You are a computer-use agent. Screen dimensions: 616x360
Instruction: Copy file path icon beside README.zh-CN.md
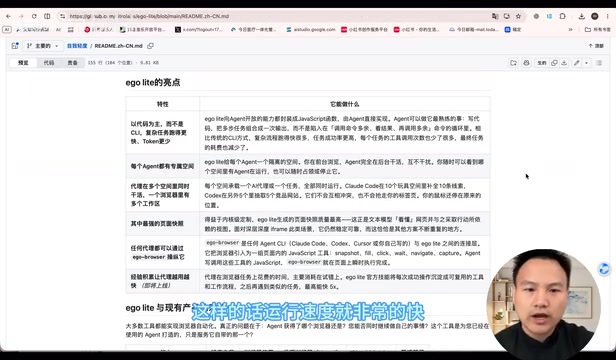[x=150, y=46]
